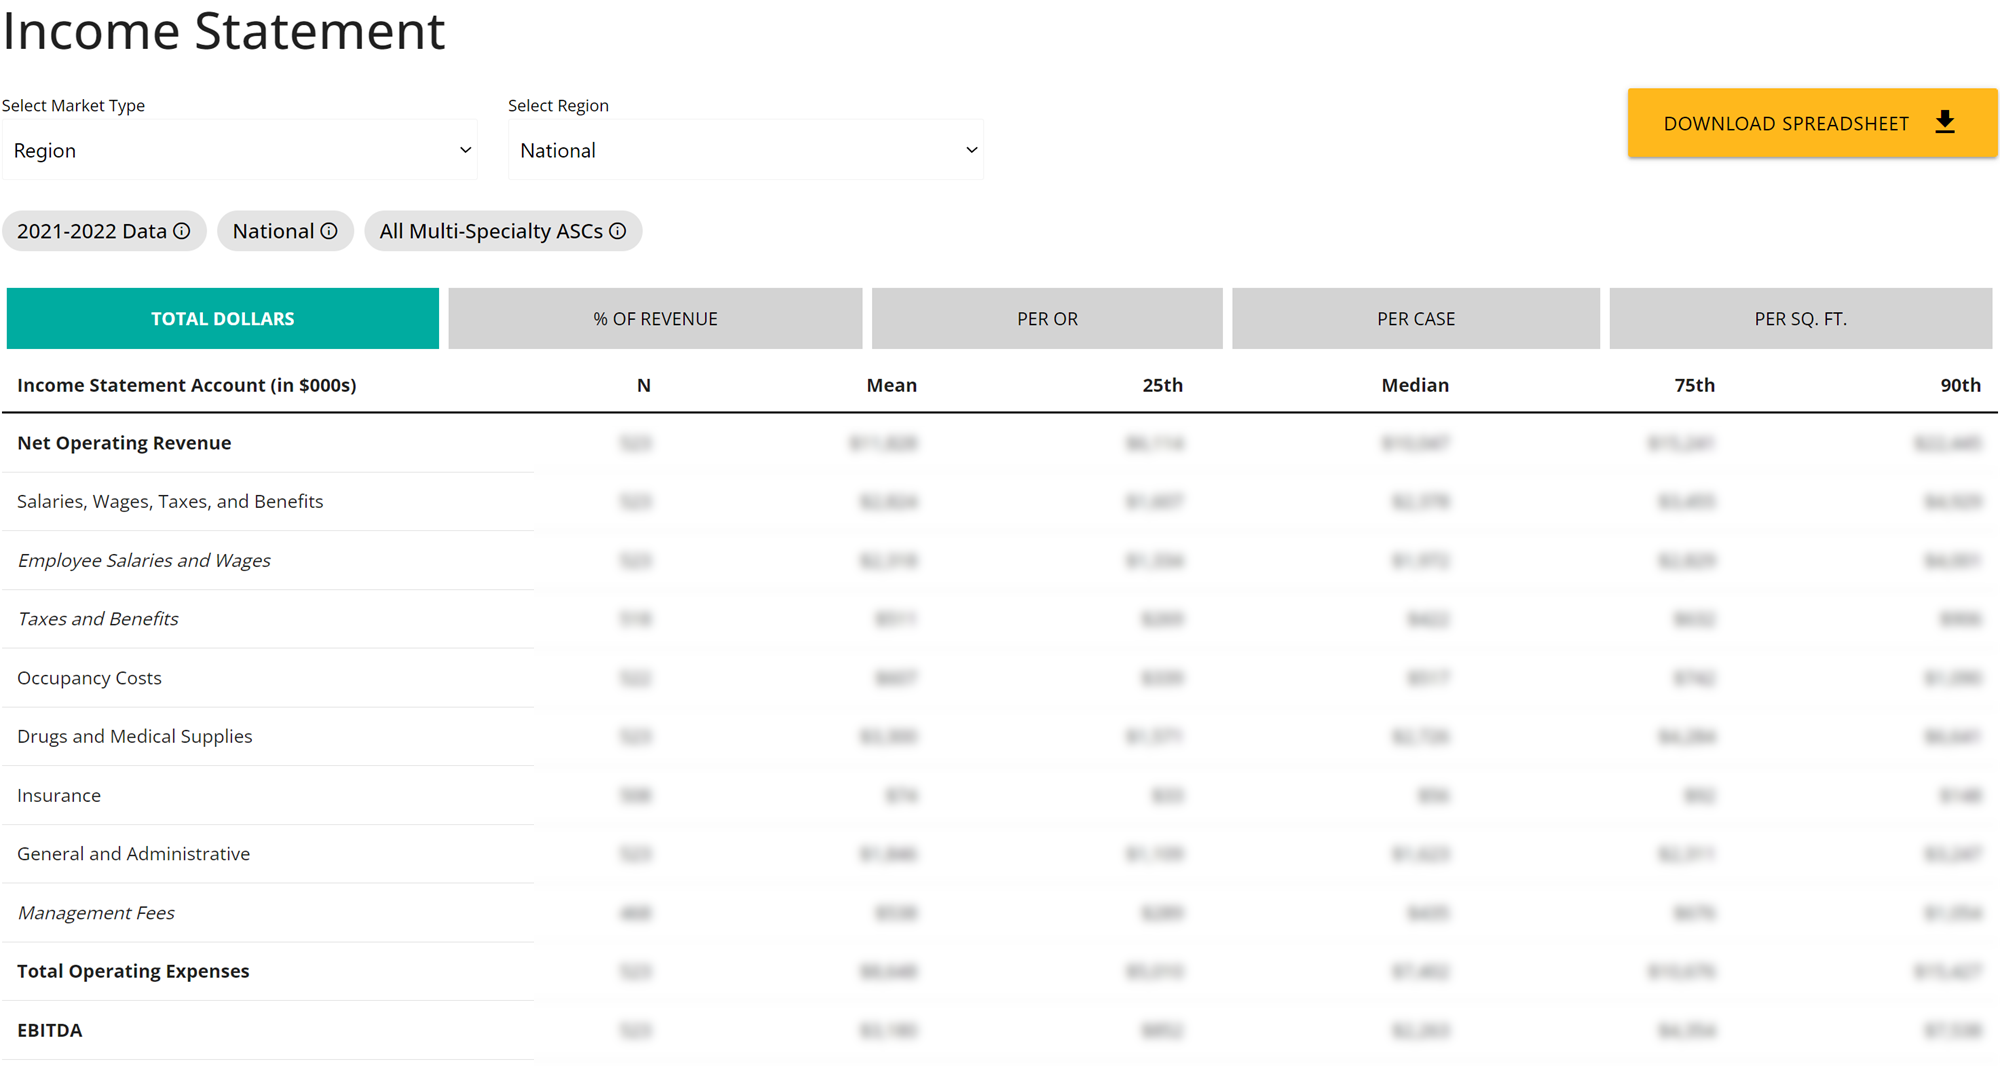Screen dimensions: 2000x1068
Task: Click chevron arrow in the National region box
Action: [971, 150]
